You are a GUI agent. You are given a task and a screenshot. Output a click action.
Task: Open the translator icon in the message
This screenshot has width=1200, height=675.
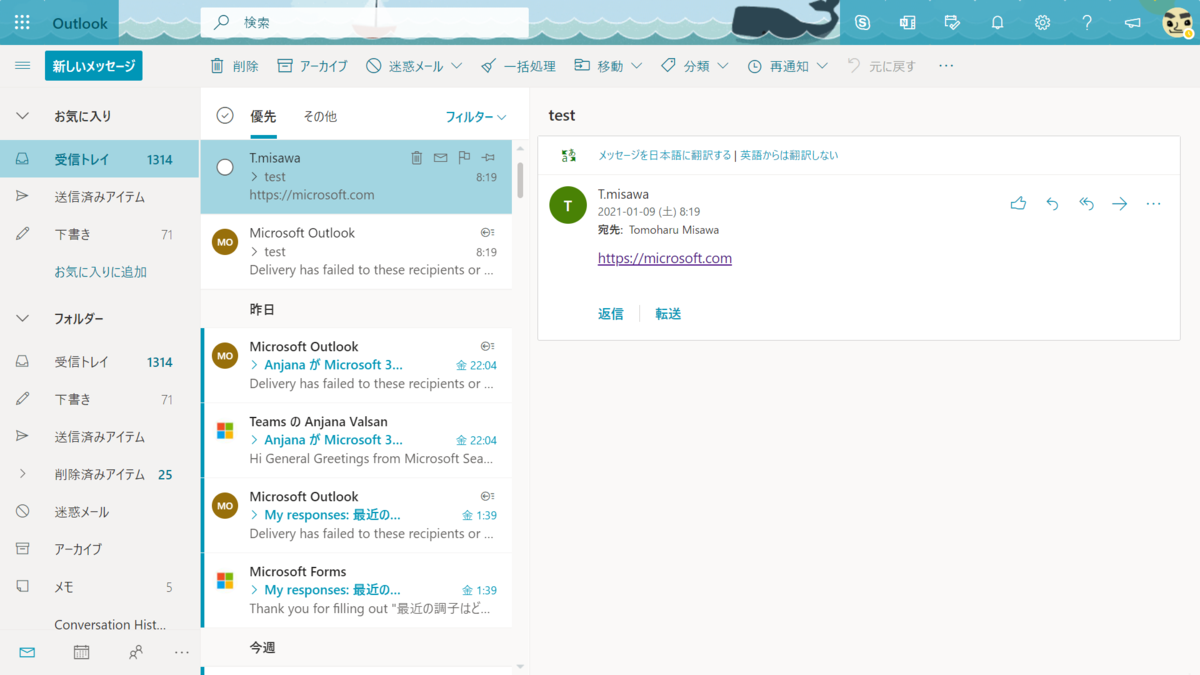(569, 155)
